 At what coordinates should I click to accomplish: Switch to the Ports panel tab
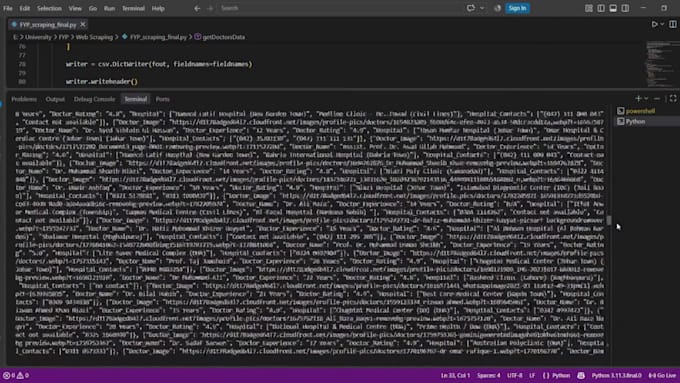click(163, 99)
